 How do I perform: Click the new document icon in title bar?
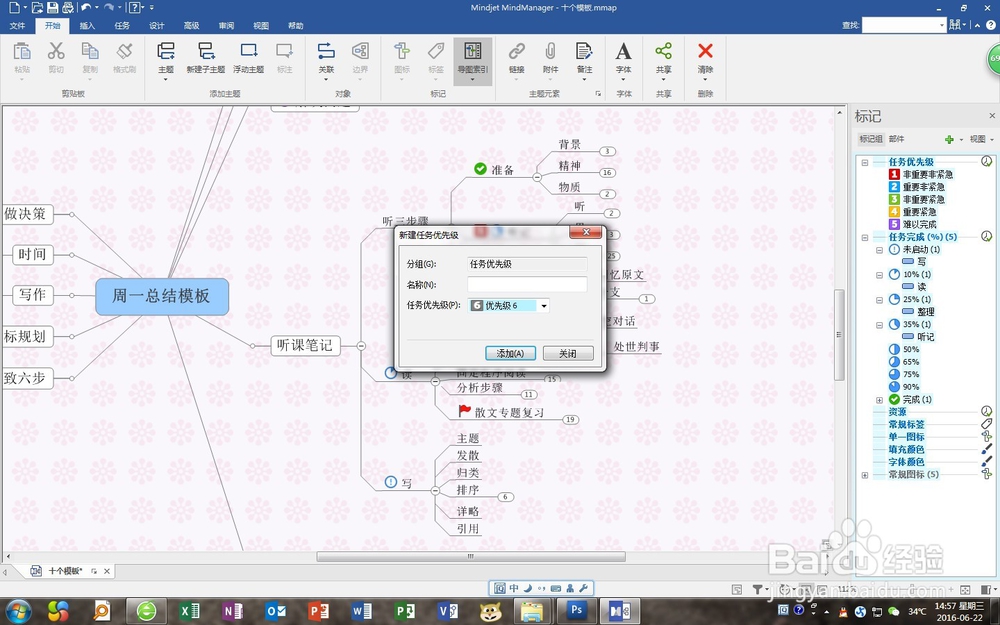13,8
